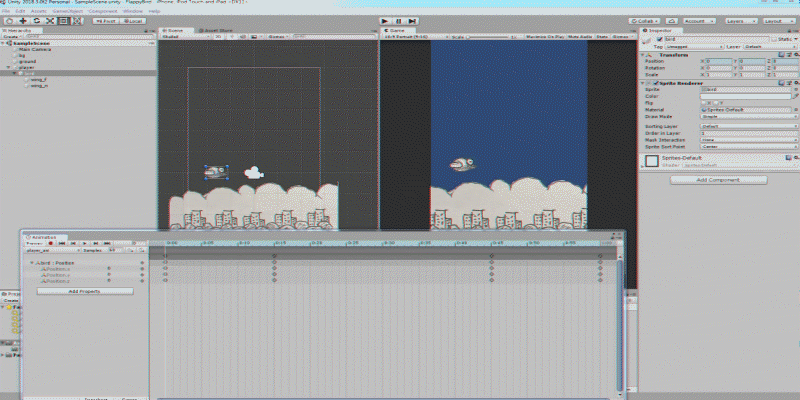
Task: Click the Add Property button
Action: (85, 291)
